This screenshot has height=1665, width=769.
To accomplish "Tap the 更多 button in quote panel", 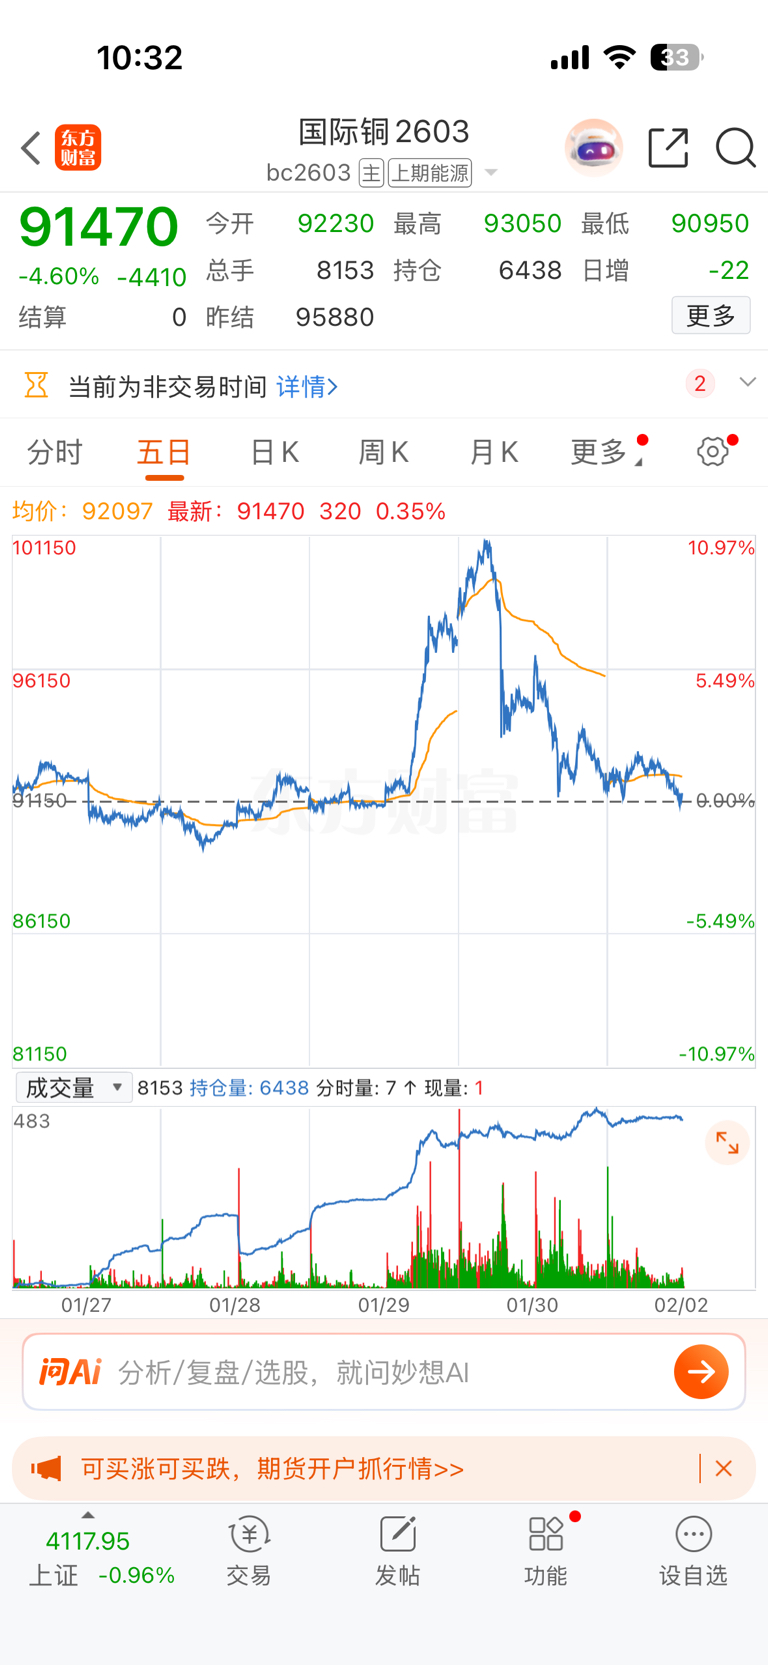I will [x=711, y=316].
